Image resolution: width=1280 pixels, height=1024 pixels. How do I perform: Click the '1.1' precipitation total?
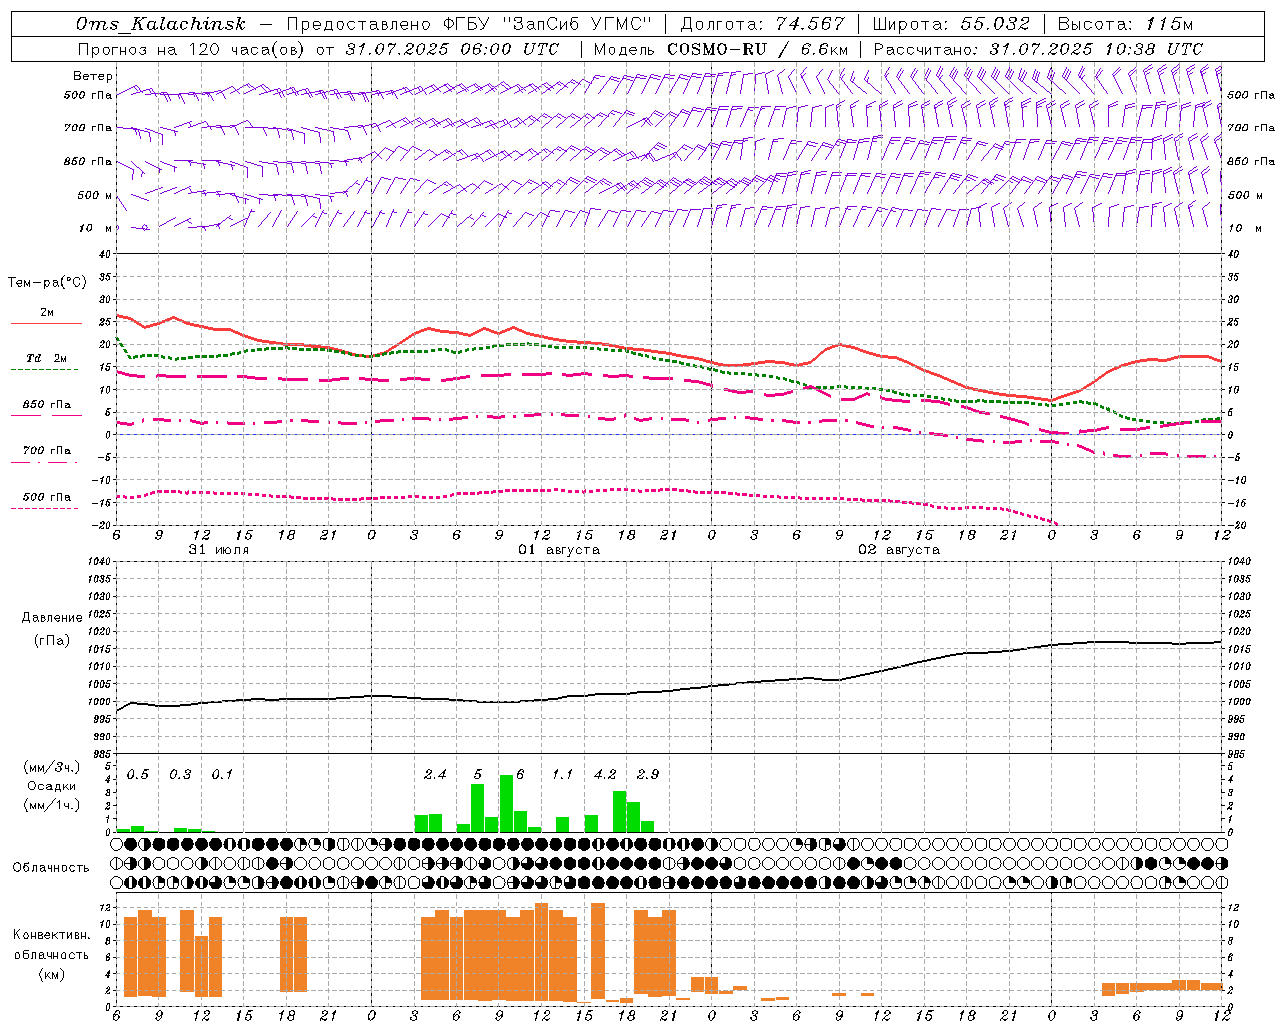[562, 775]
